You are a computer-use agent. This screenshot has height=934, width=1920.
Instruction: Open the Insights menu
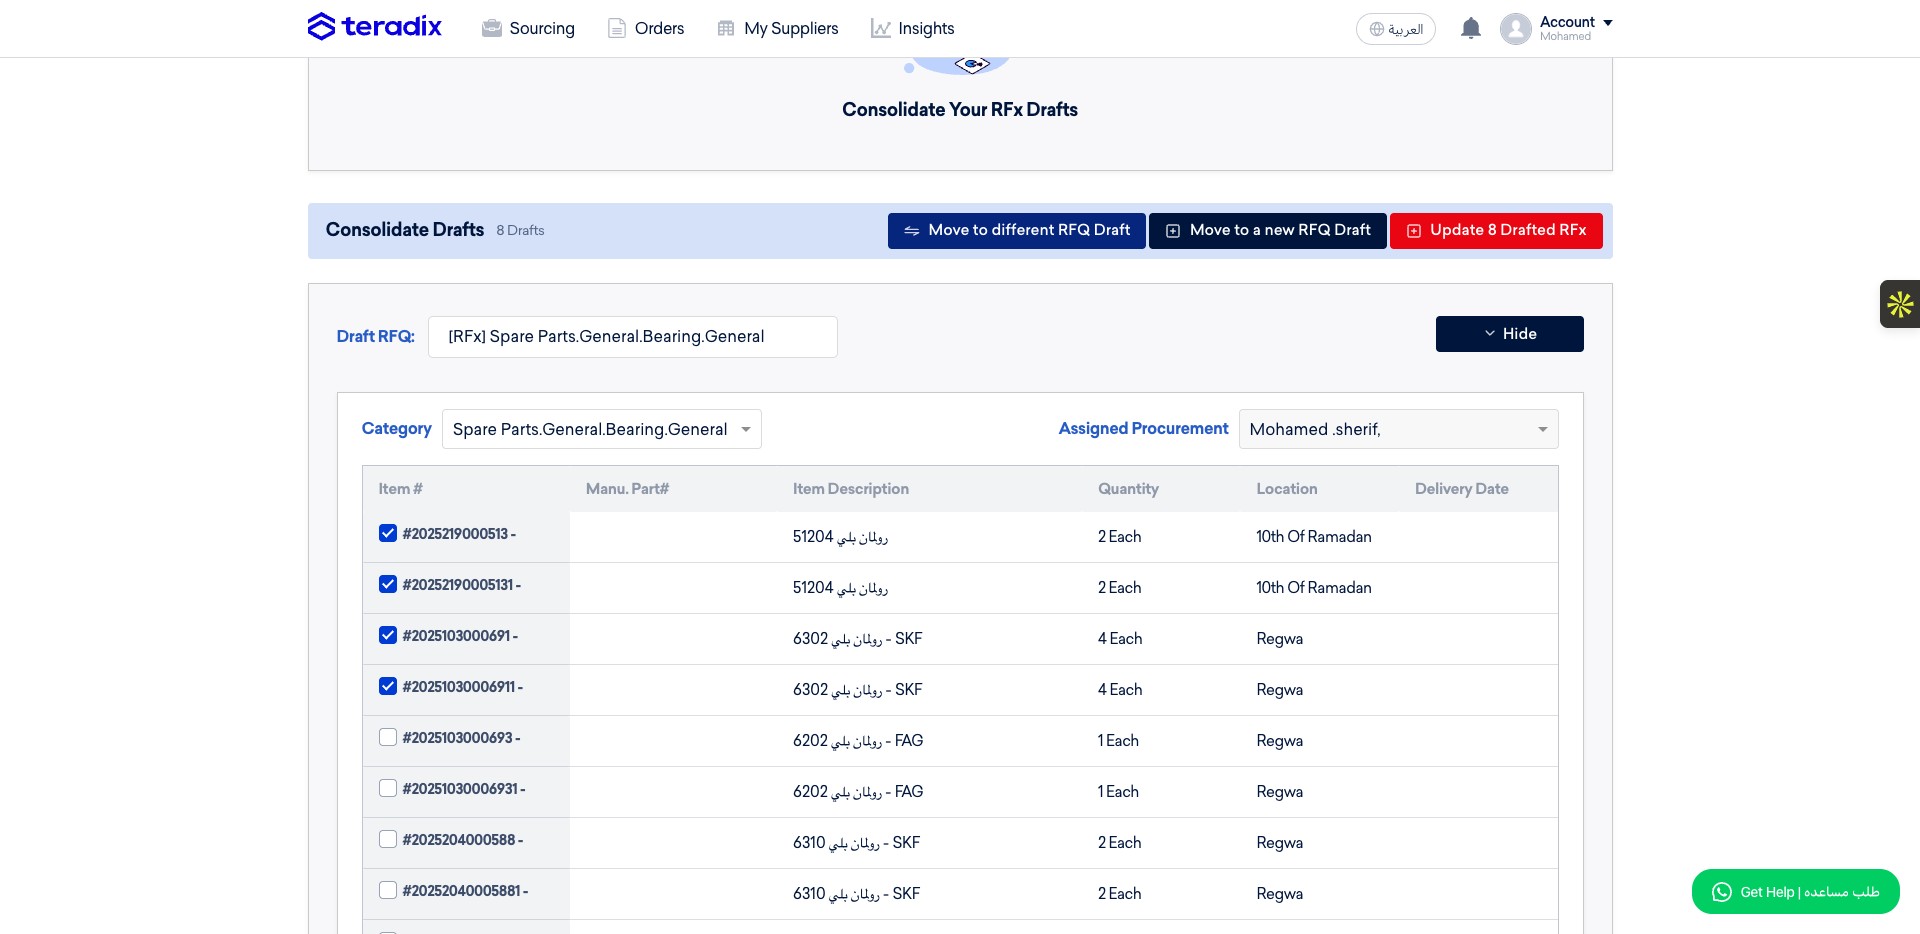[x=912, y=28]
